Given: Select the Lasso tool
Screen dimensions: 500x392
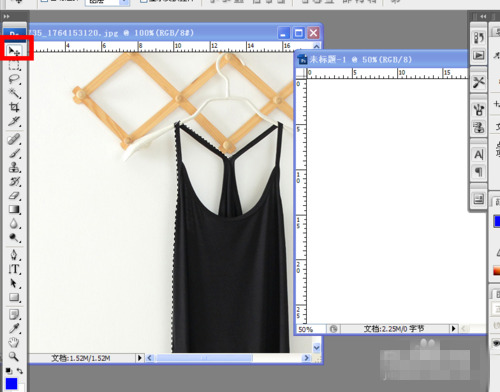Looking at the screenshot, I should (14, 79).
